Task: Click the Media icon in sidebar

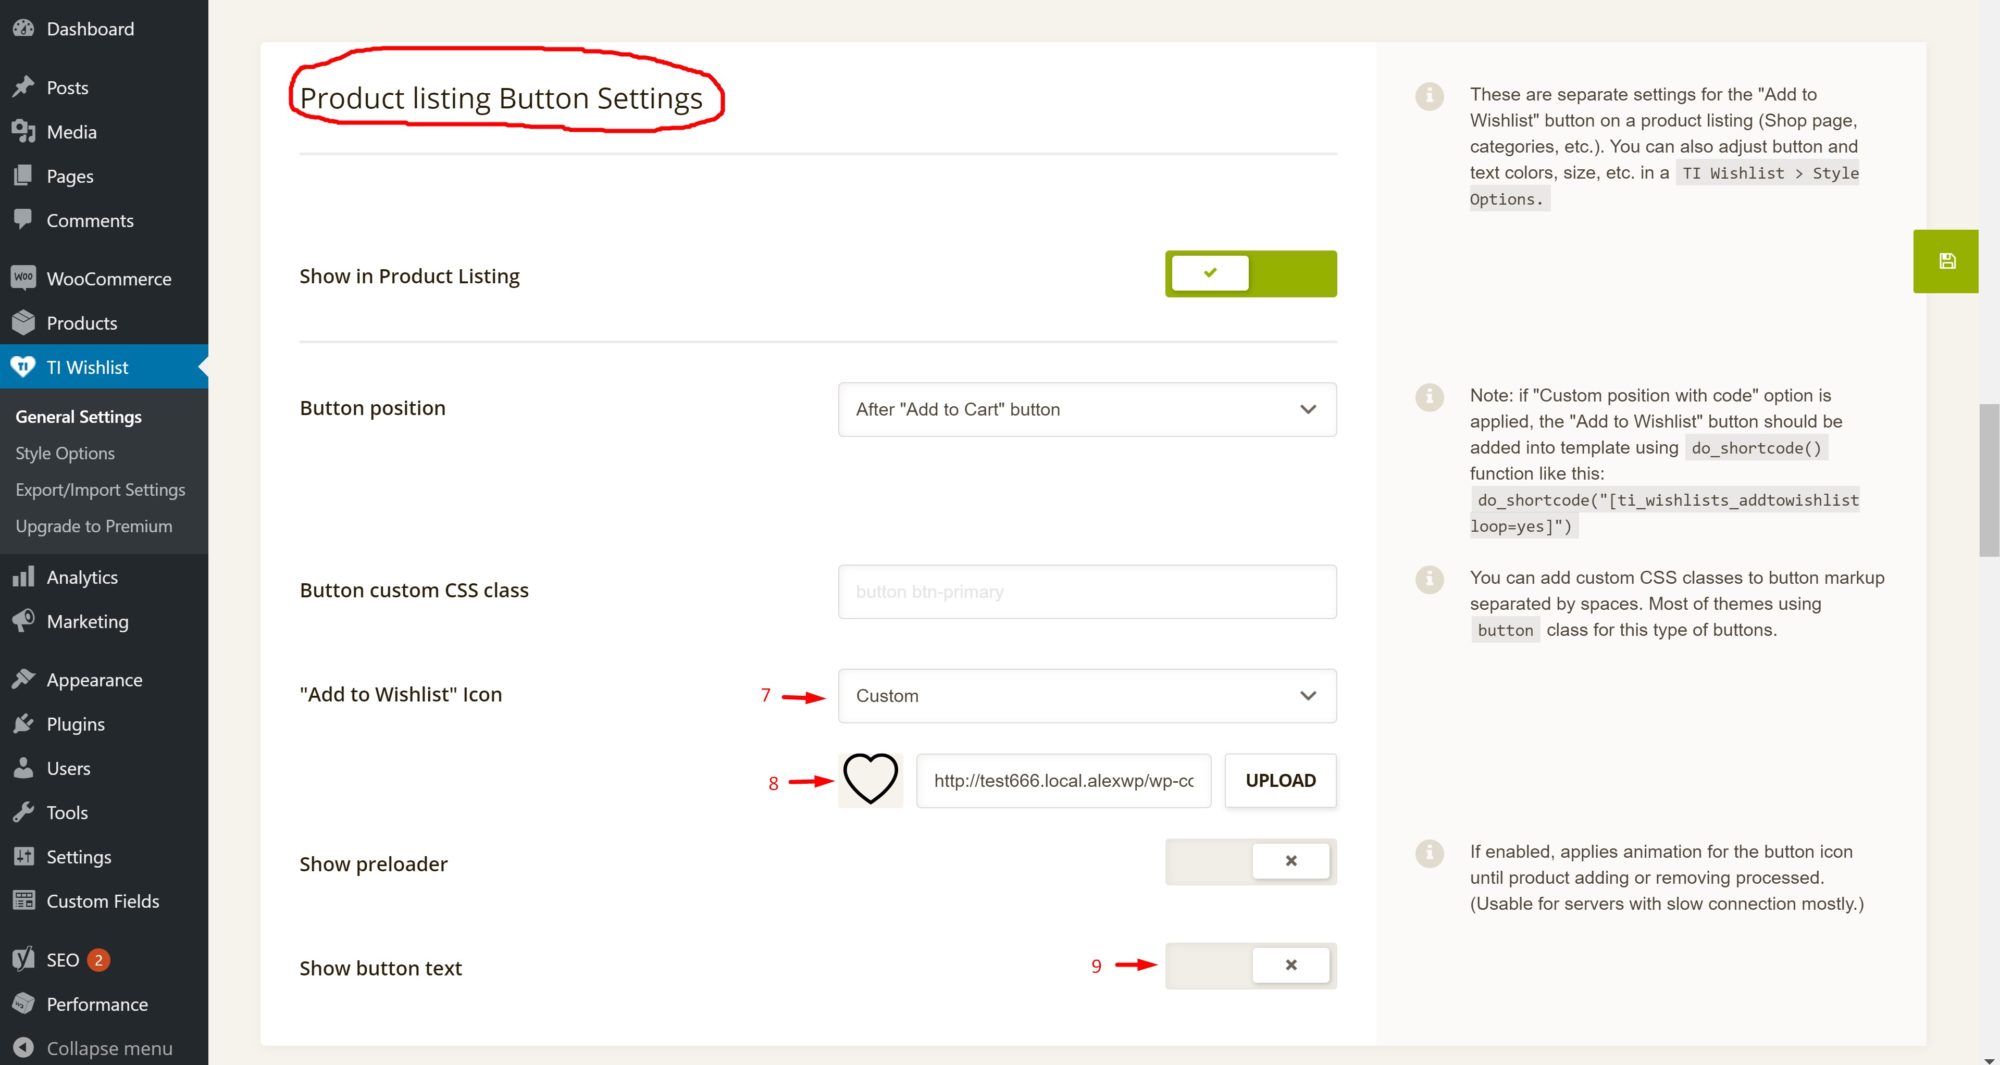Action: 23,131
